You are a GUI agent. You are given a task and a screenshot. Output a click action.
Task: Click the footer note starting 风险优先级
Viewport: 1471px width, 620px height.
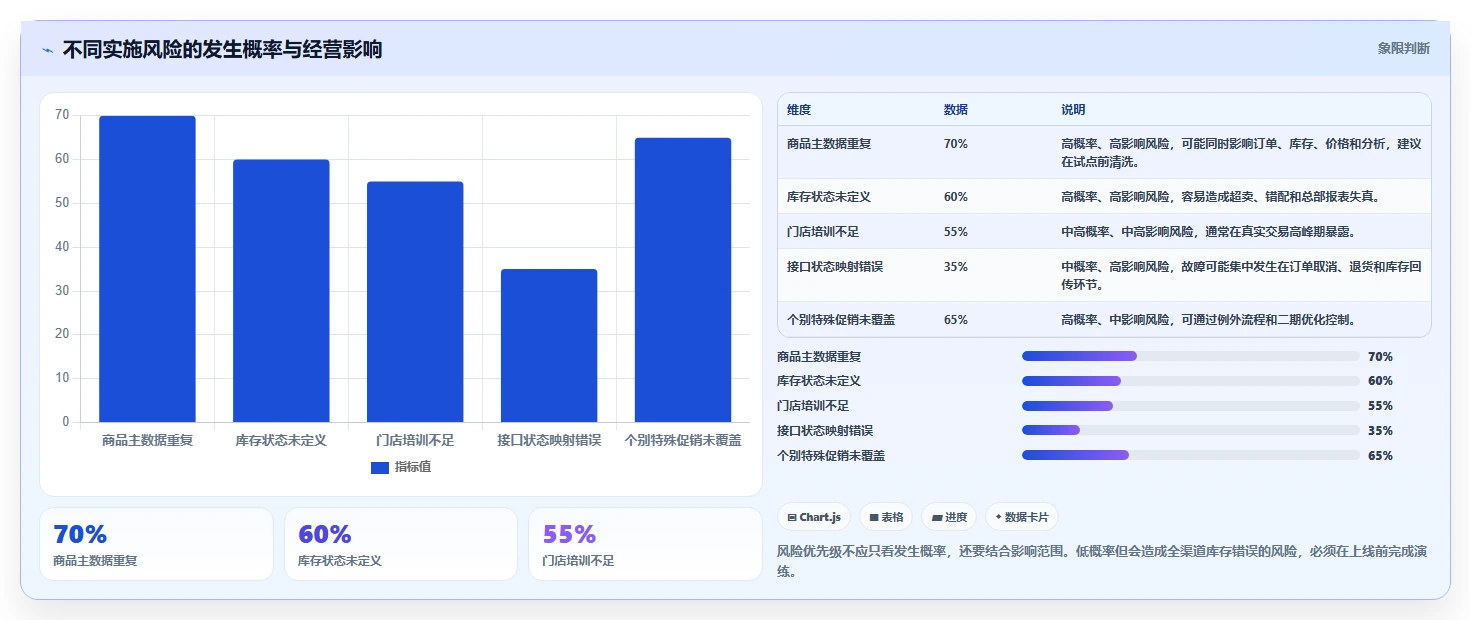pyautogui.click(x=1103, y=562)
